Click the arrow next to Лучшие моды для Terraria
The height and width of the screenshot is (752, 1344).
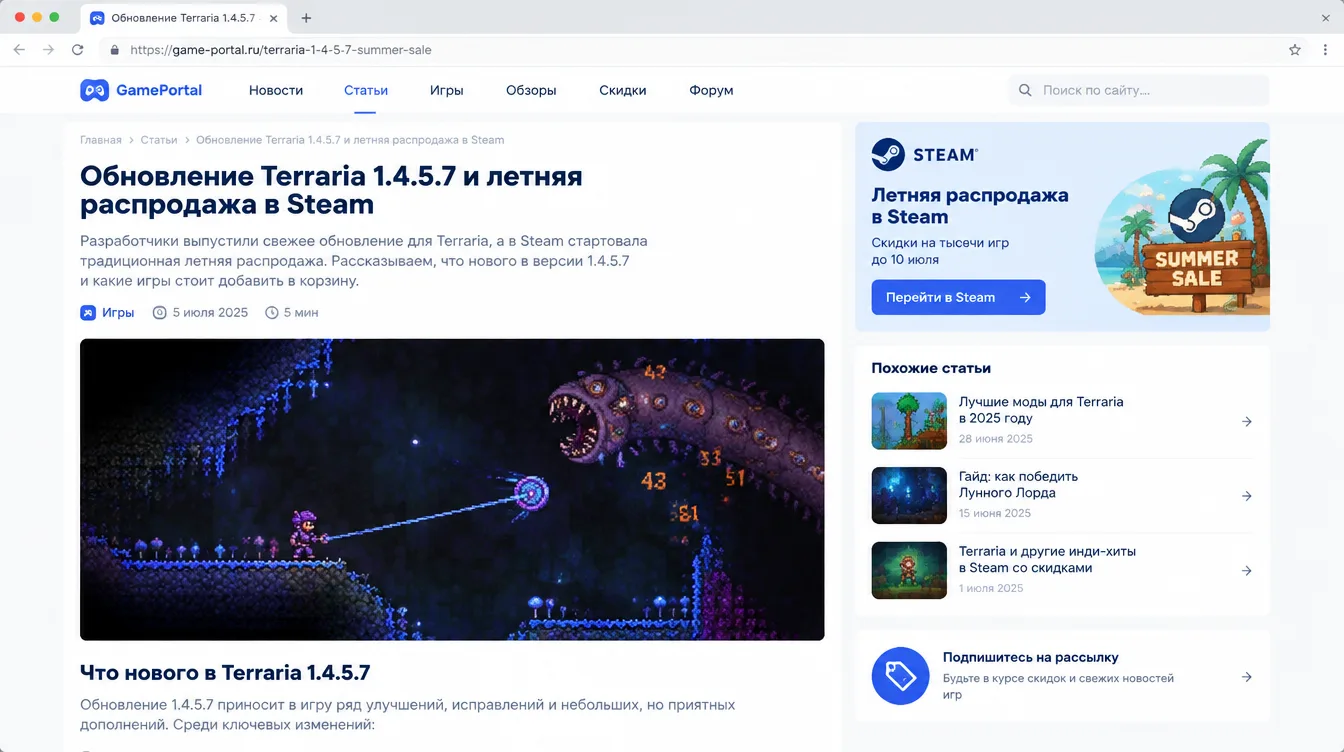coord(1247,422)
